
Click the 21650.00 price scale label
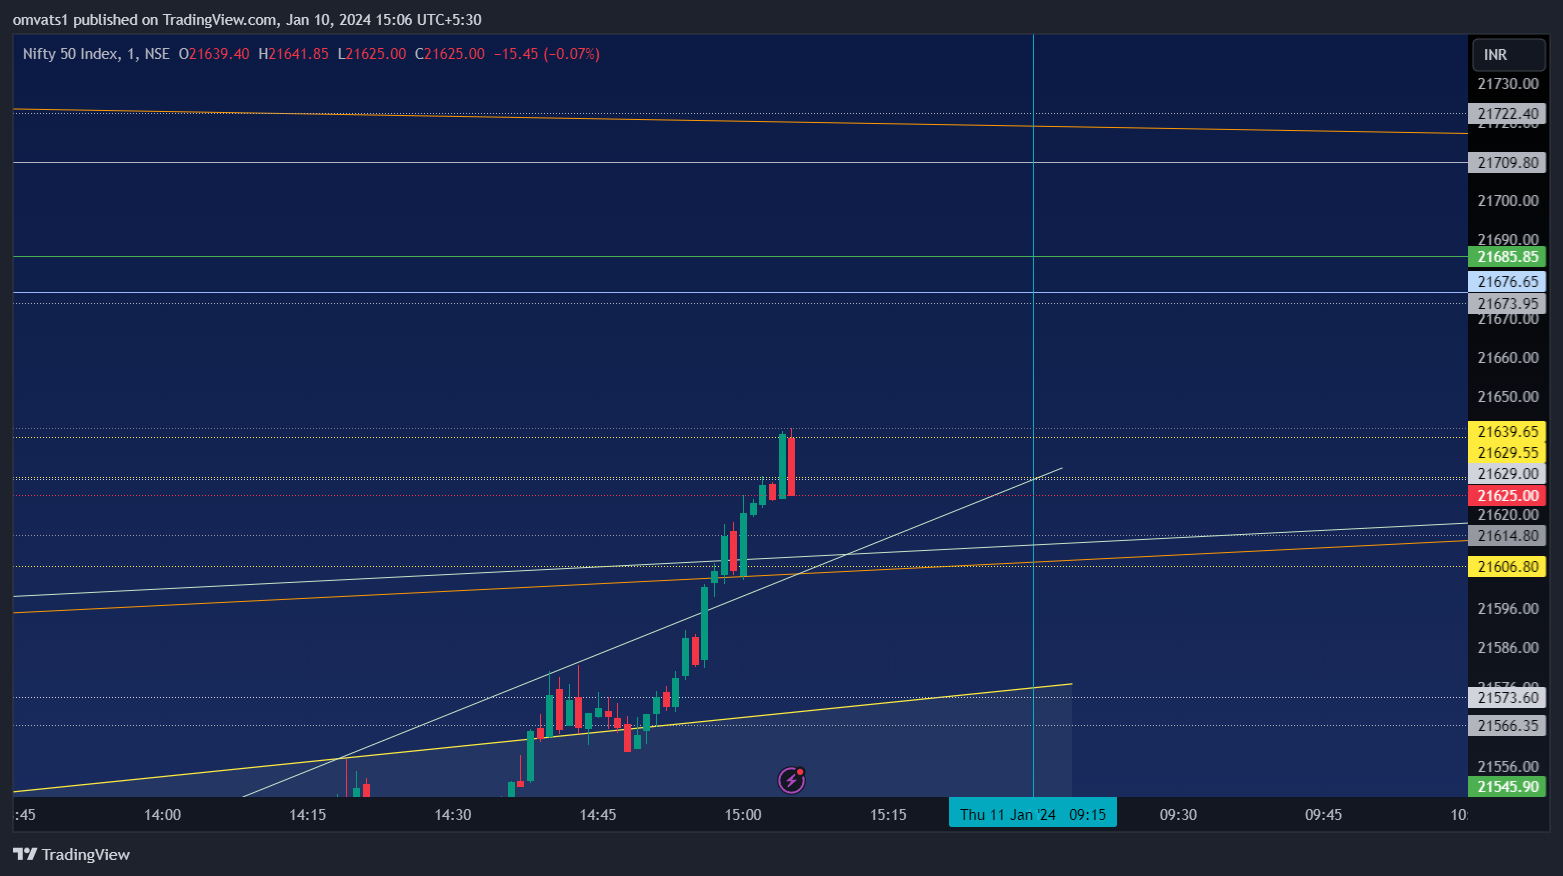tap(1508, 397)
